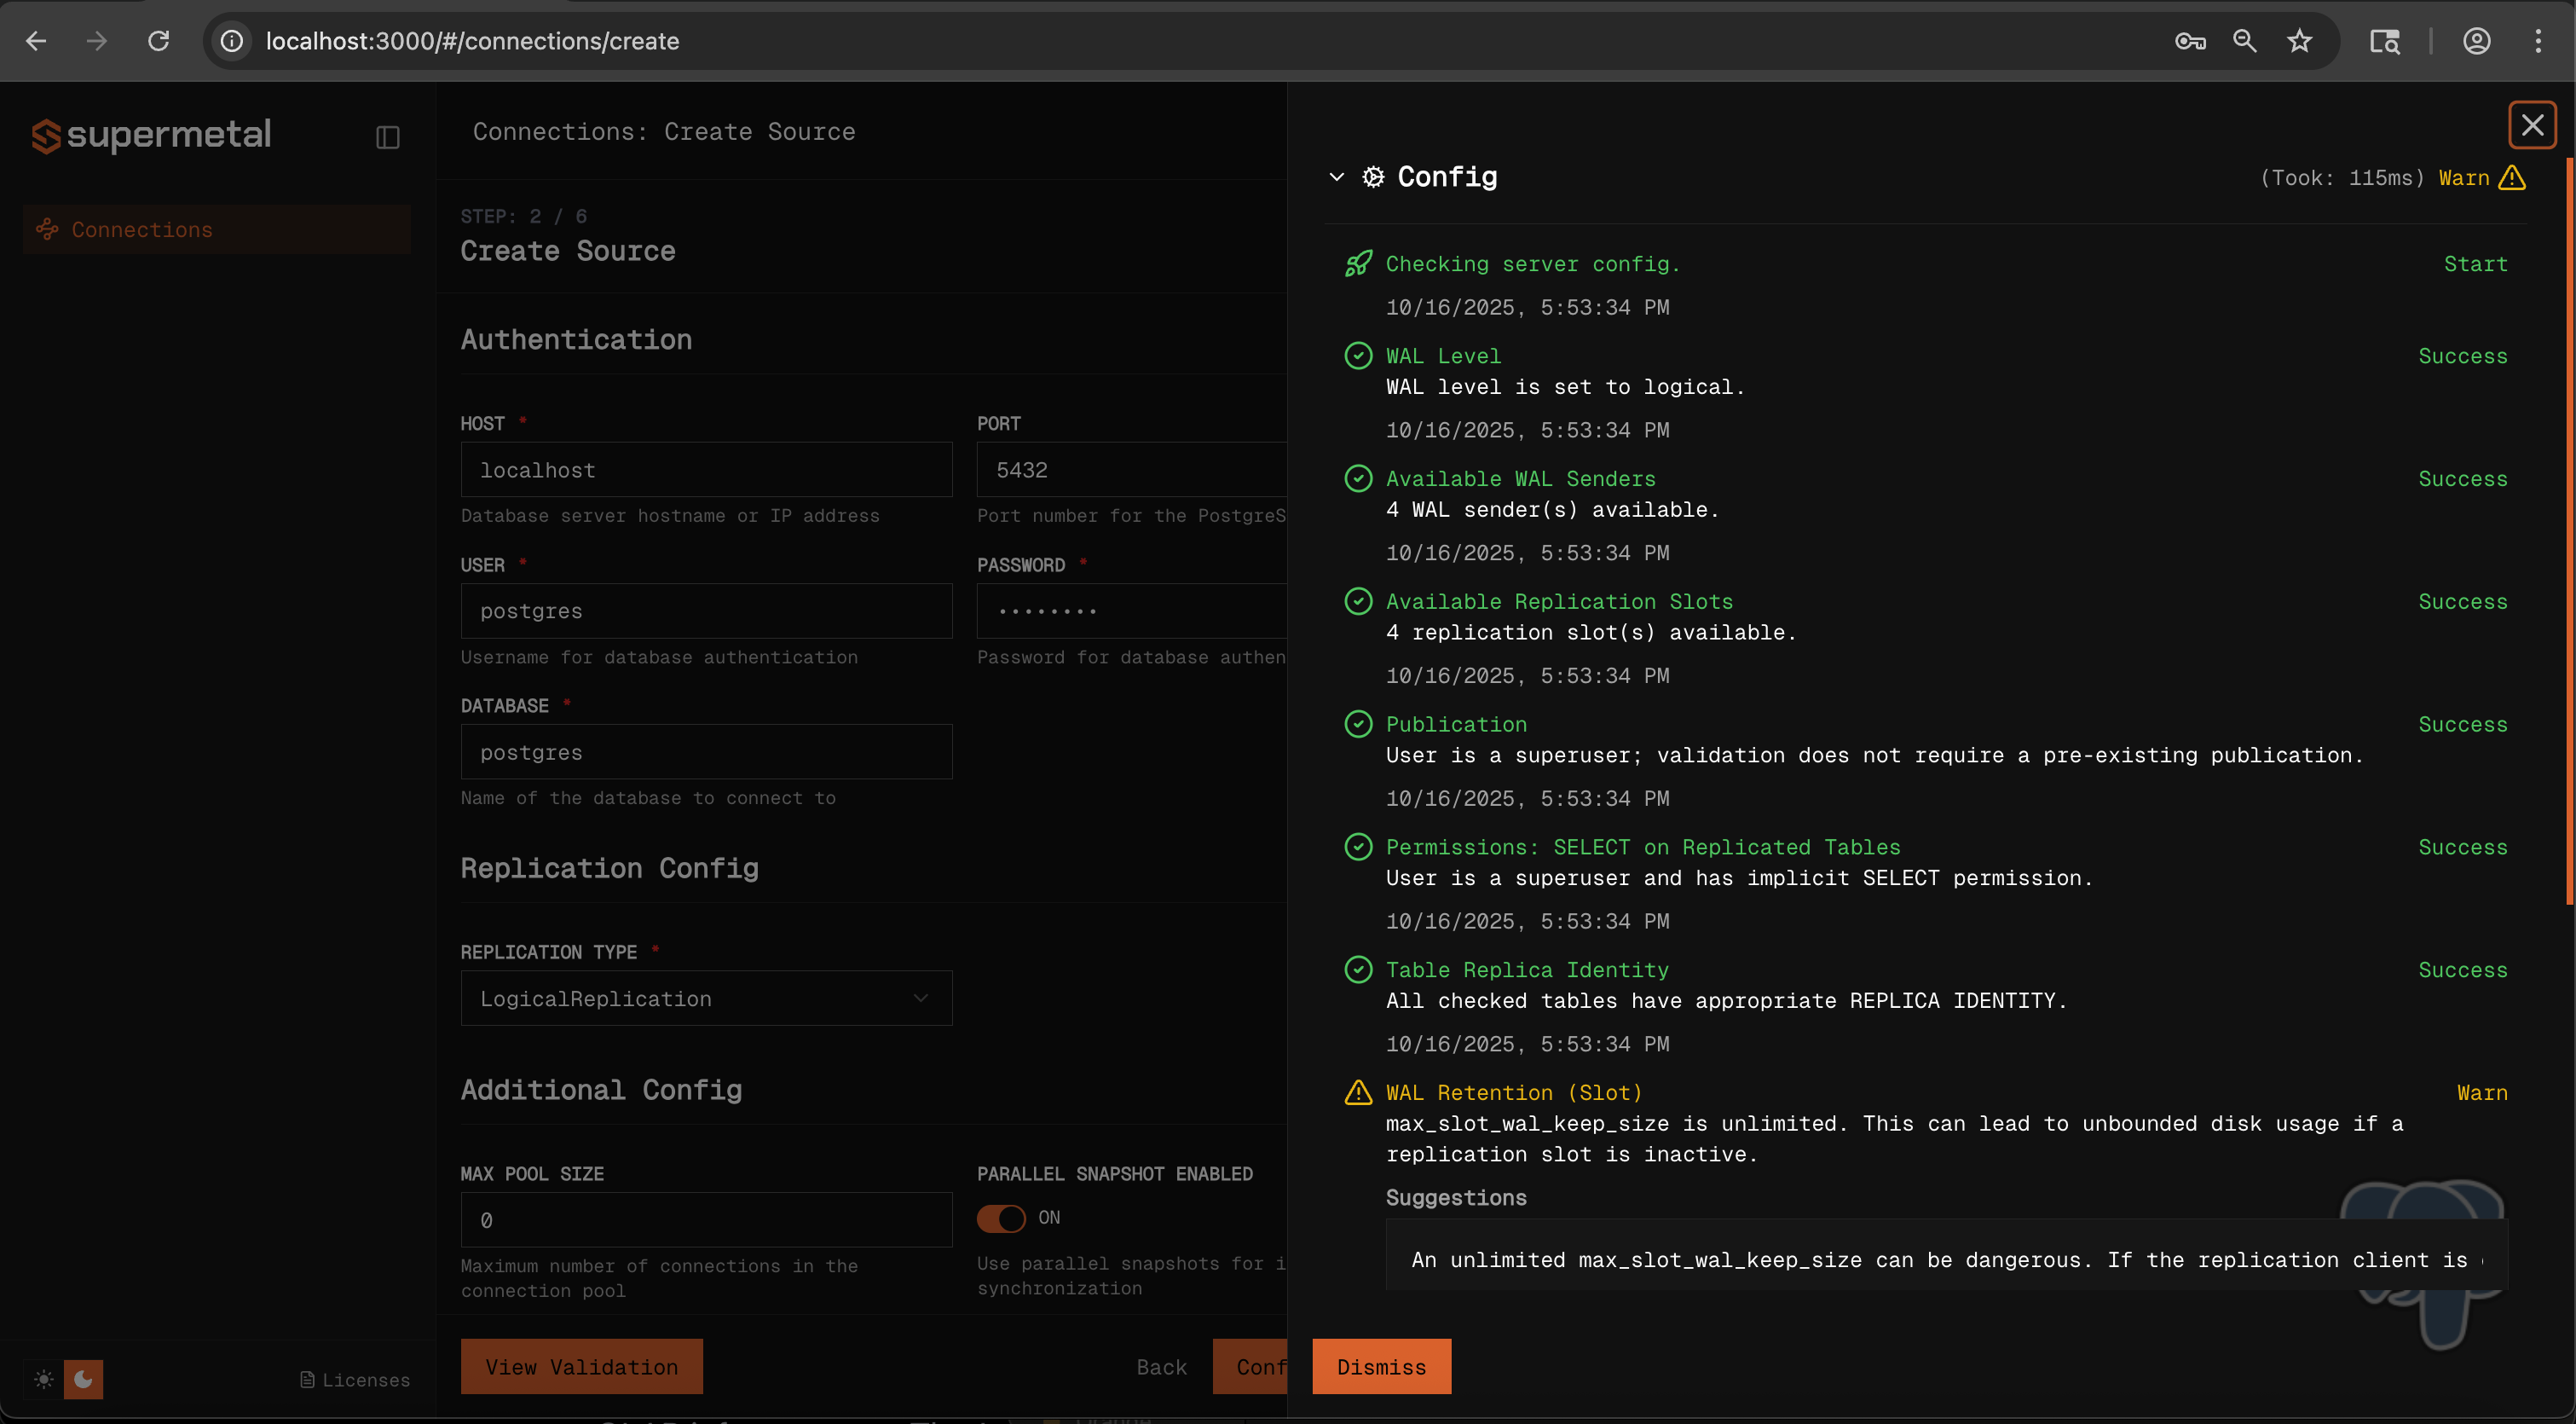The image size is (2576, 1424).
Task: Open the Replication Type dropdown
Action: pos(706,998)
